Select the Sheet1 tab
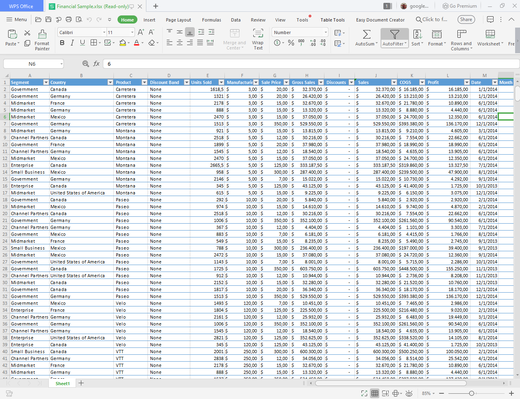The height and width of the screenshot is (399, 520). tap(63, 383)
